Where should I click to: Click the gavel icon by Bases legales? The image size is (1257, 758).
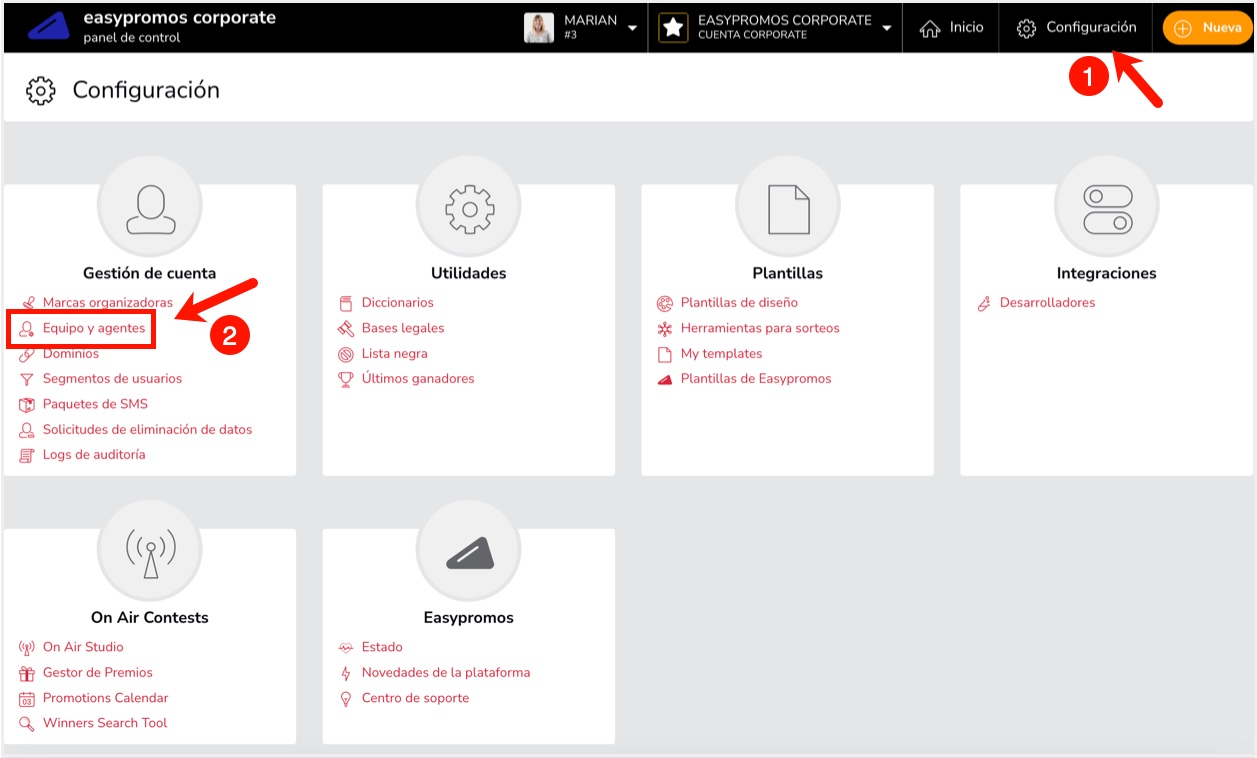[346, 328]
